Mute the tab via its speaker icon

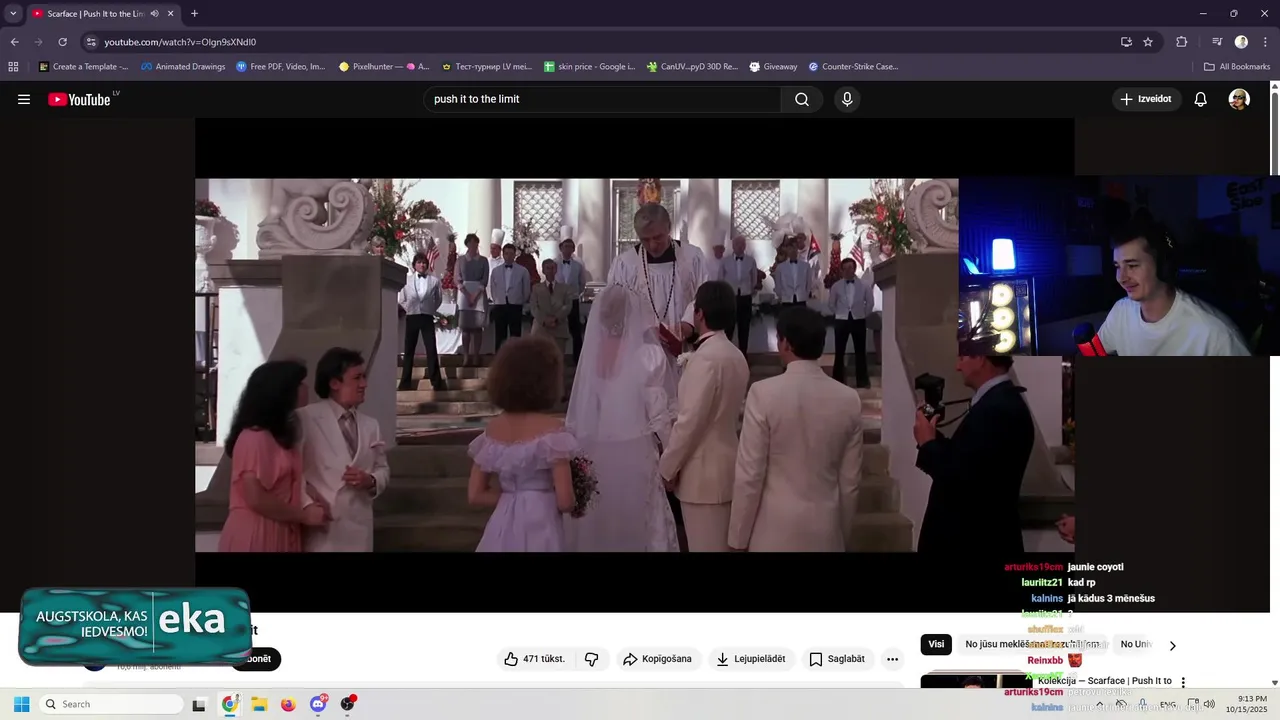[x=154, y=14]
